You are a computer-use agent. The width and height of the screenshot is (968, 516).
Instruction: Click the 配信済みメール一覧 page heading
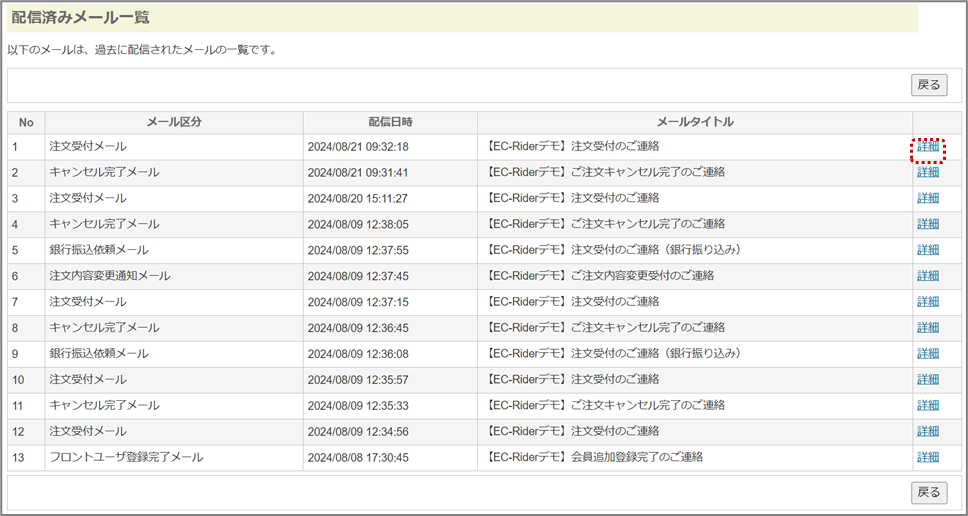pos(82,18)
